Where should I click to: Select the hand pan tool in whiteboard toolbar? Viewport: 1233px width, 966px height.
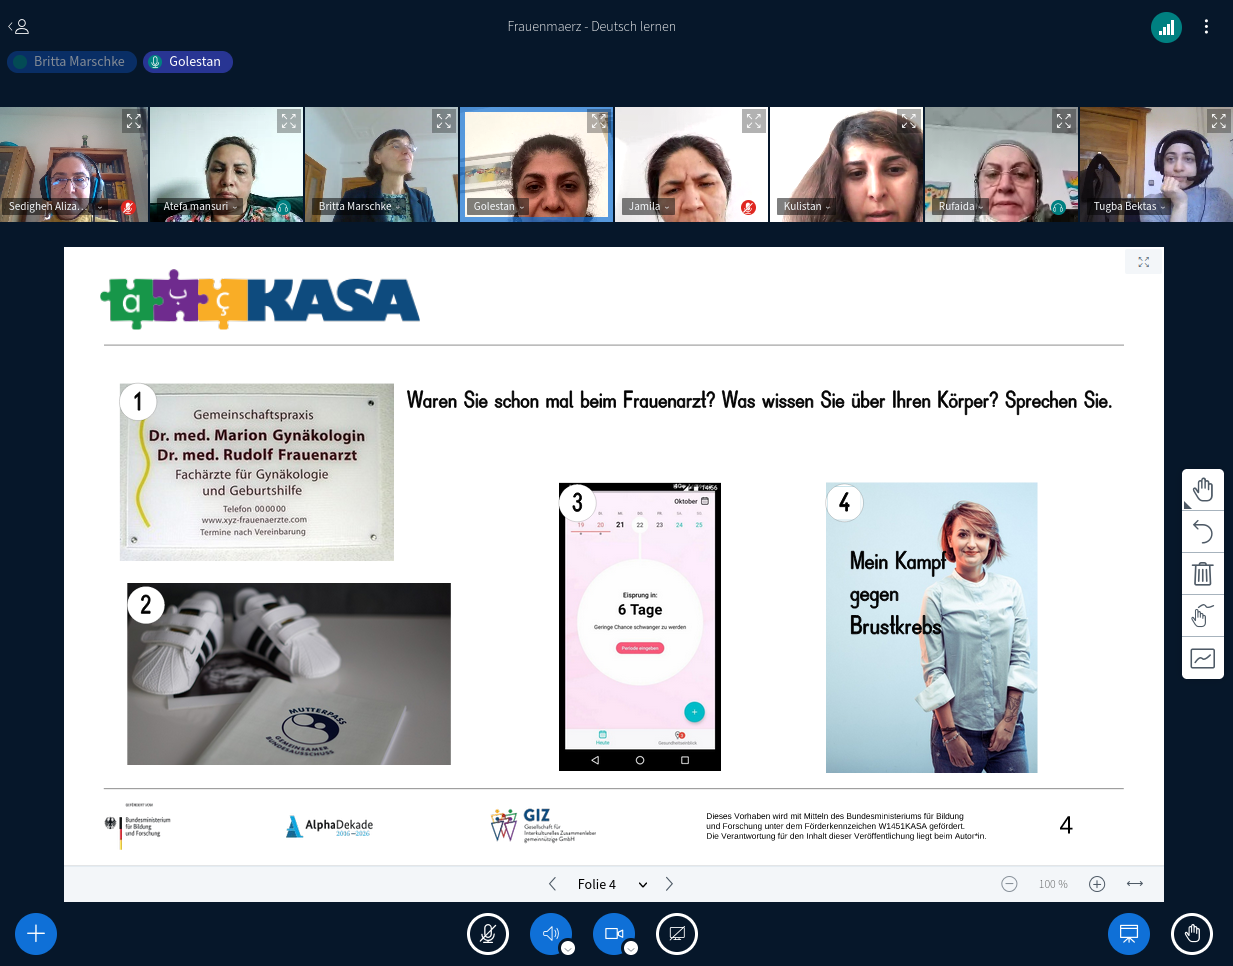point(1202,489)
